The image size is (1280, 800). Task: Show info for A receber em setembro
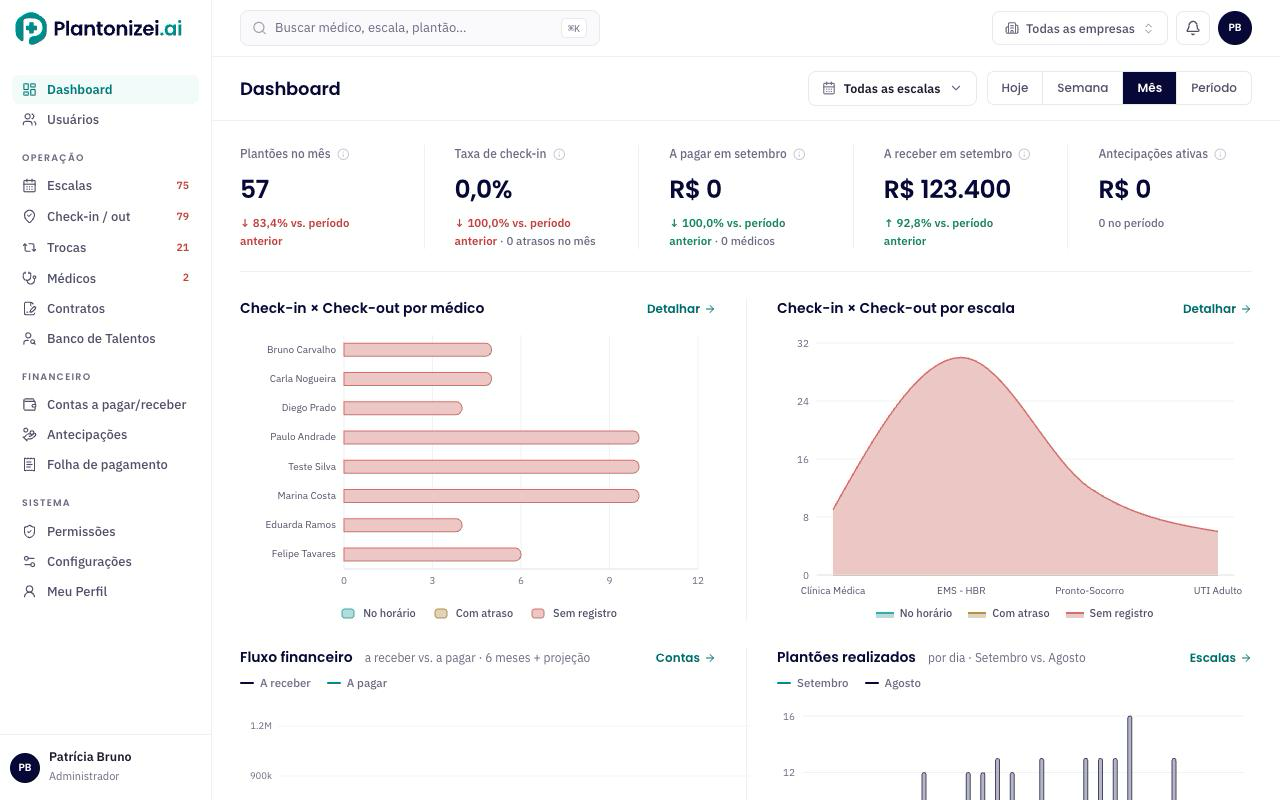(1024, 154)
